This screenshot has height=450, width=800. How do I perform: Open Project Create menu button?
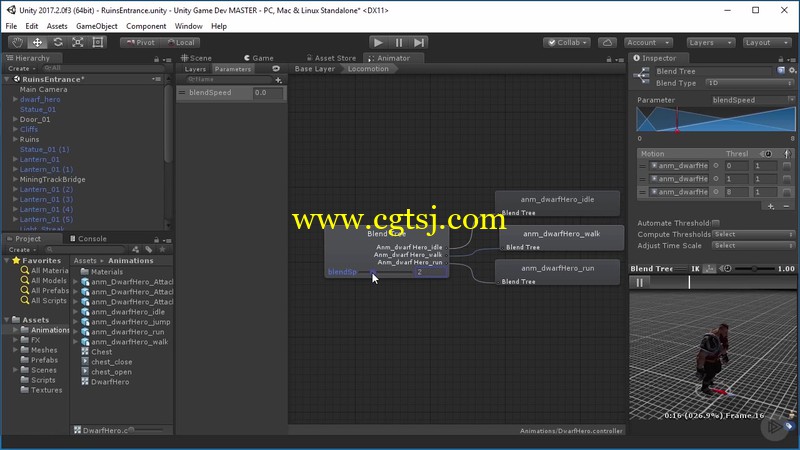click(22, 249)
